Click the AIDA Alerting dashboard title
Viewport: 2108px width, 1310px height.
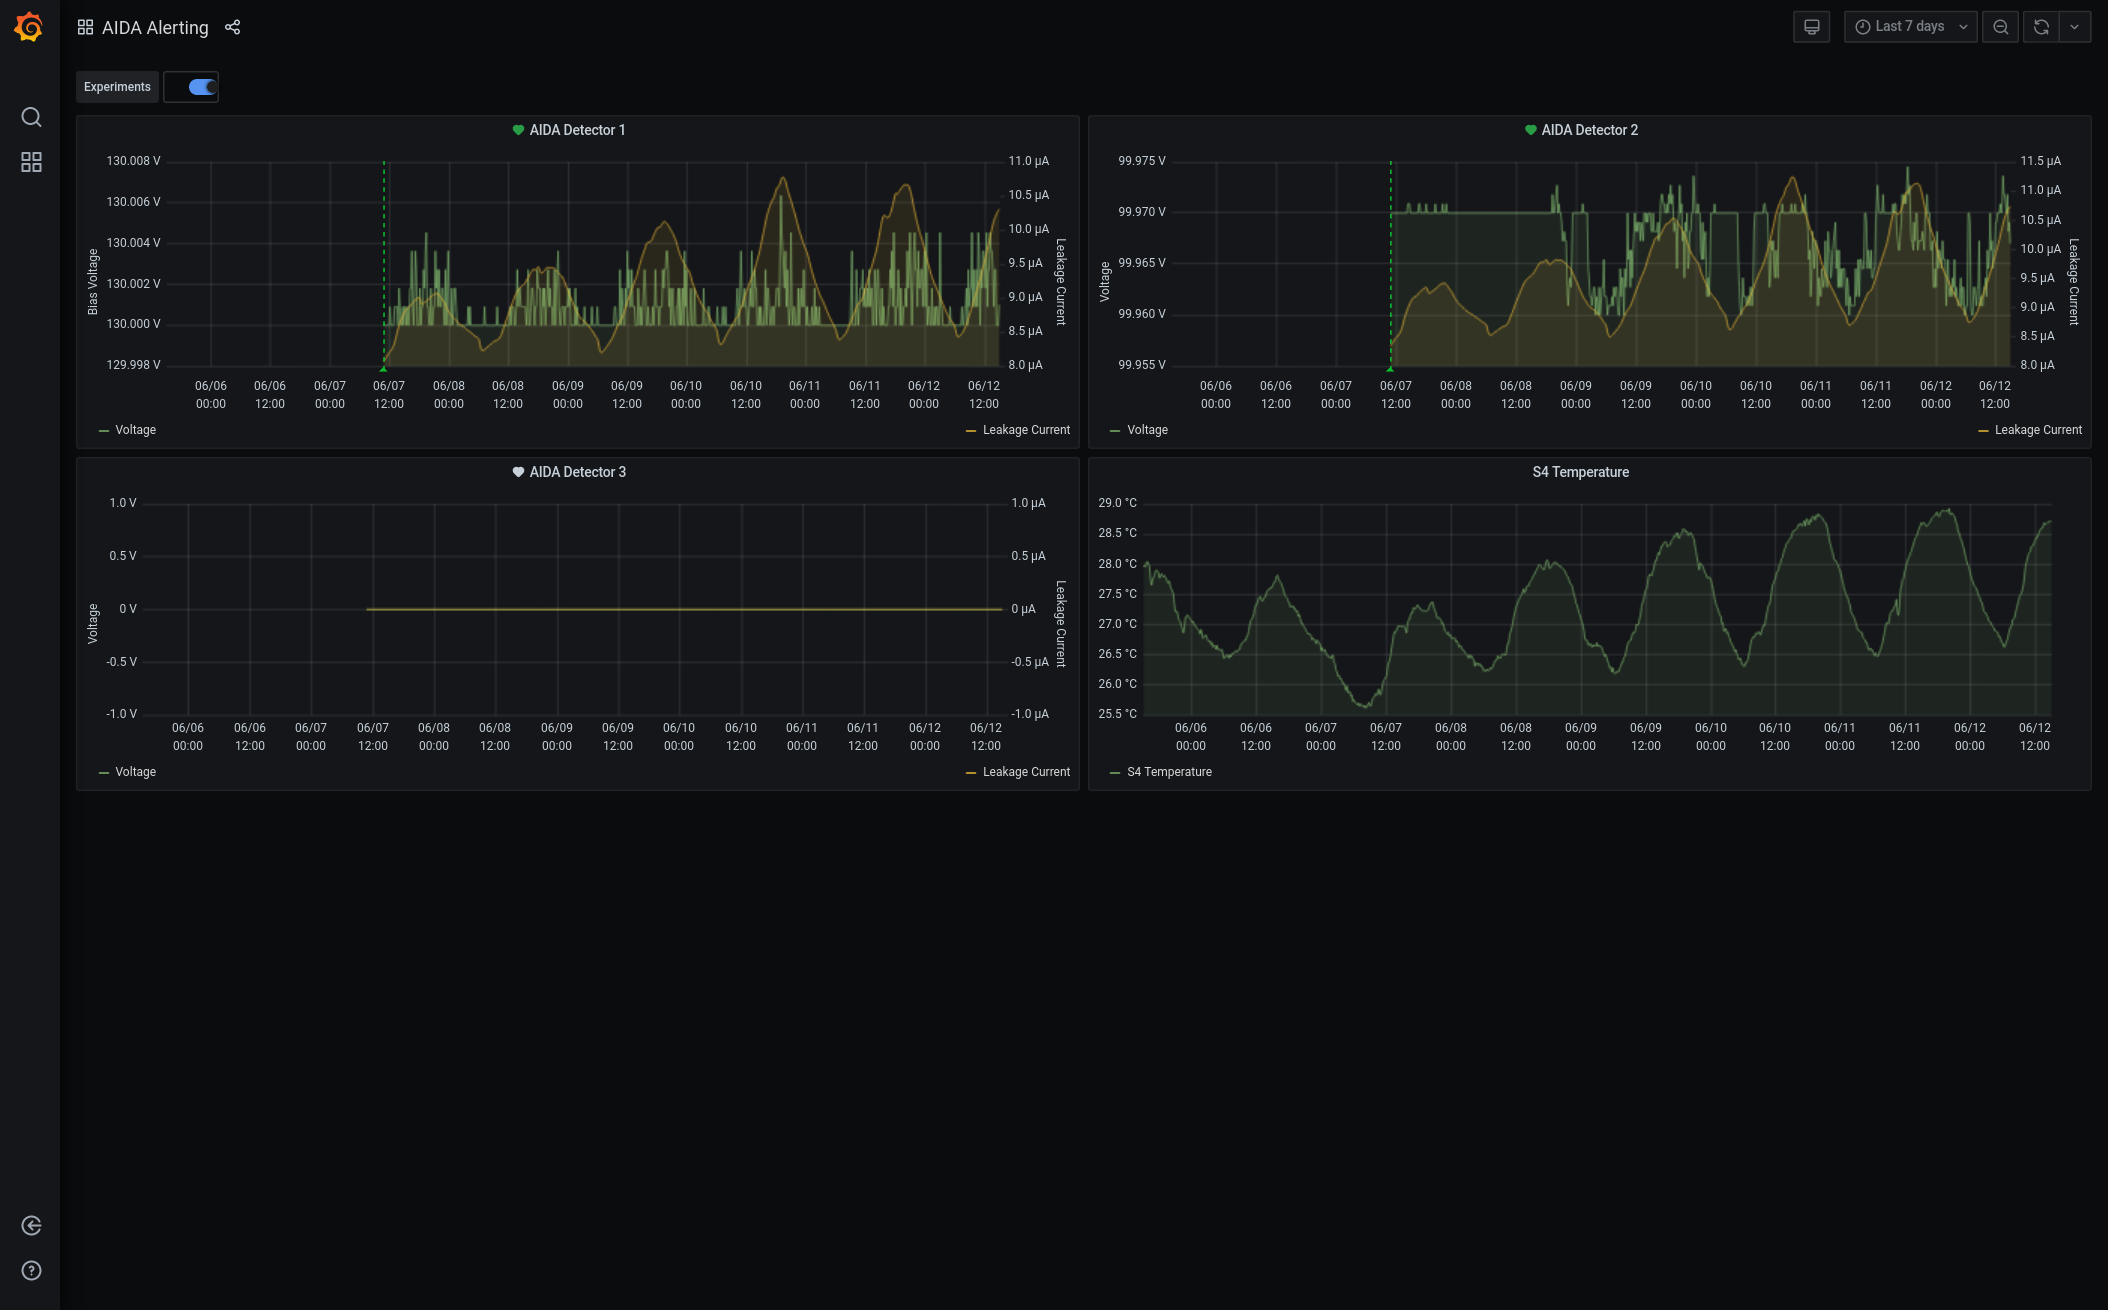(155, 28)
